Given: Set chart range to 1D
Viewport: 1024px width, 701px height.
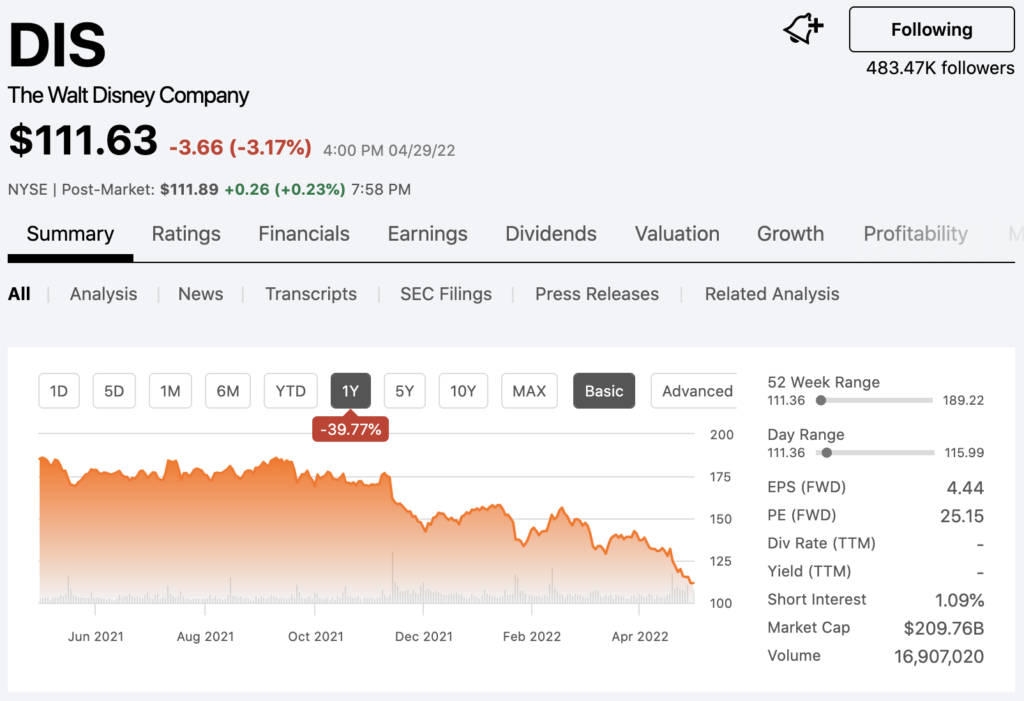Looking at the screenshot, I should coord(59,391).
